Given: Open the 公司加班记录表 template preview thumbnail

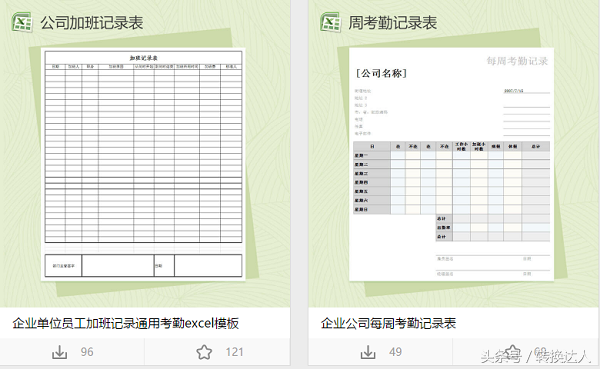Looking at the screenshot, I should (x=143, y=164).
